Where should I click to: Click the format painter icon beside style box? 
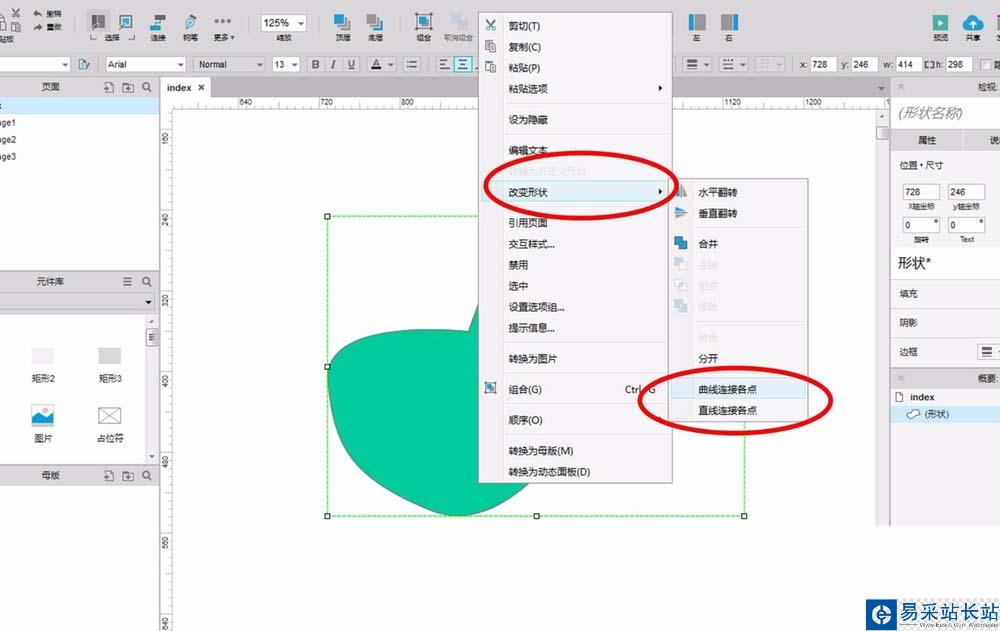[84, 64]
